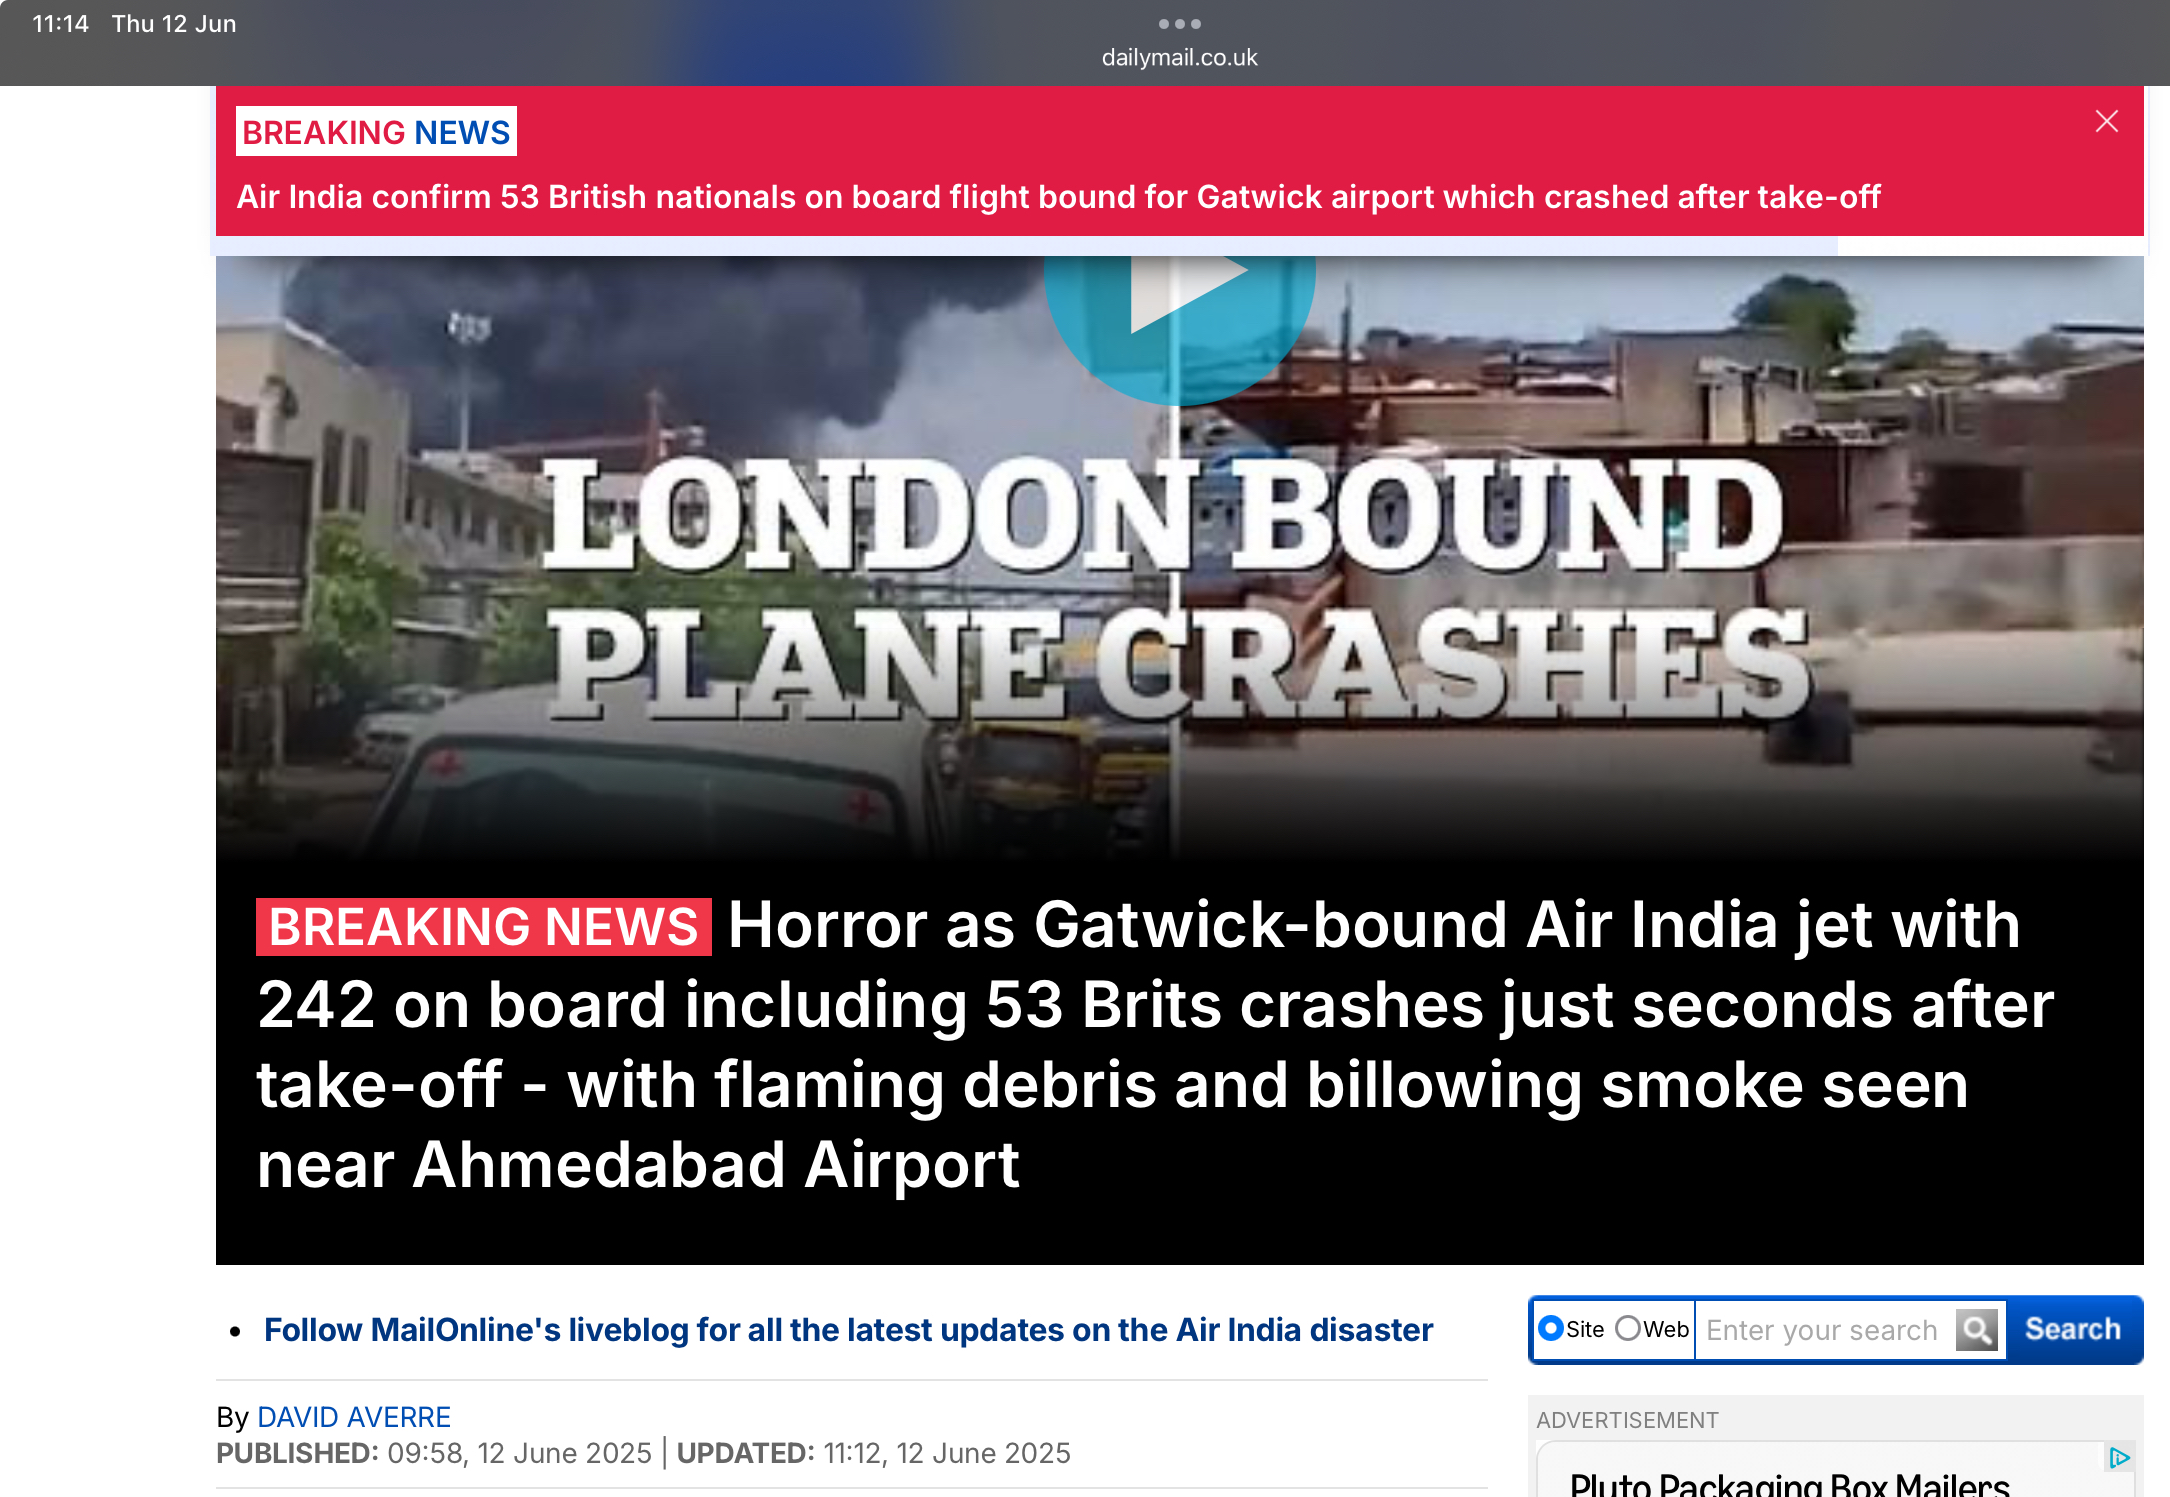Play the London bound plane crash video

(1180, 300)
